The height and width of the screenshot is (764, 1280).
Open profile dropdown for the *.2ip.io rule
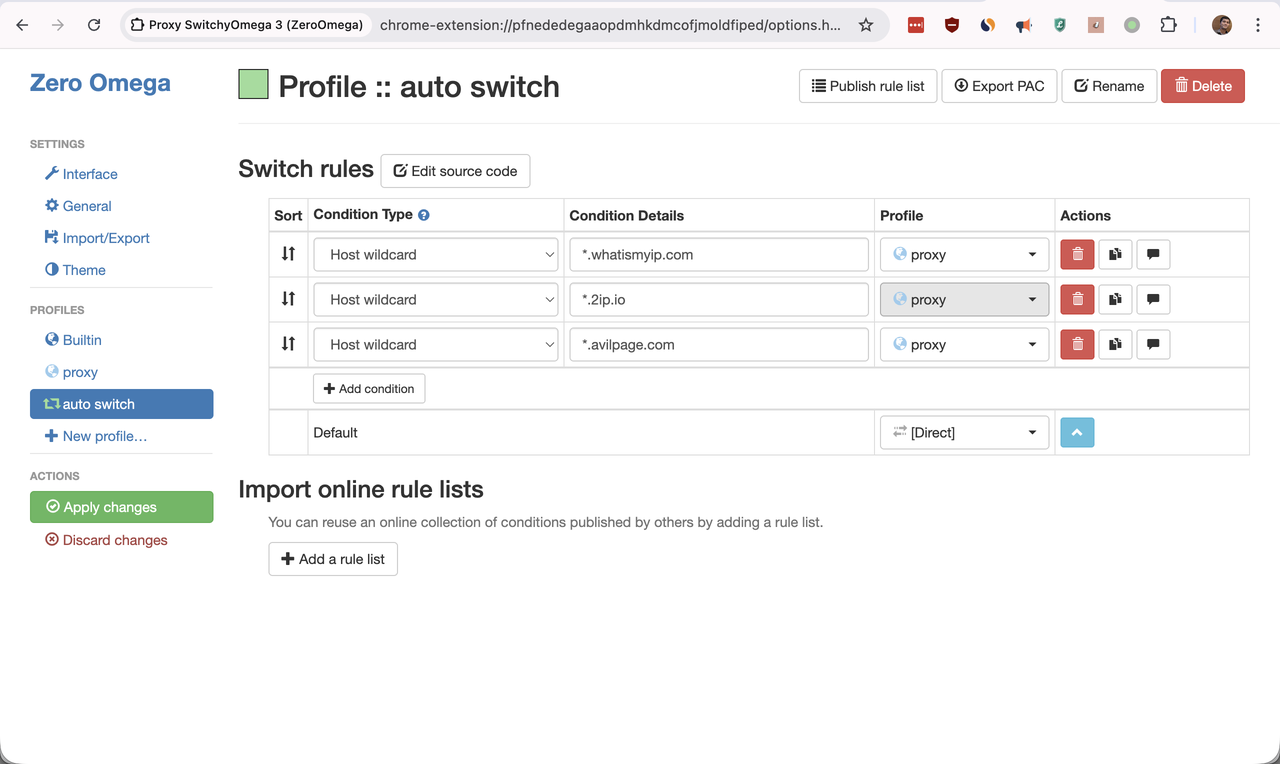[964, 300]
